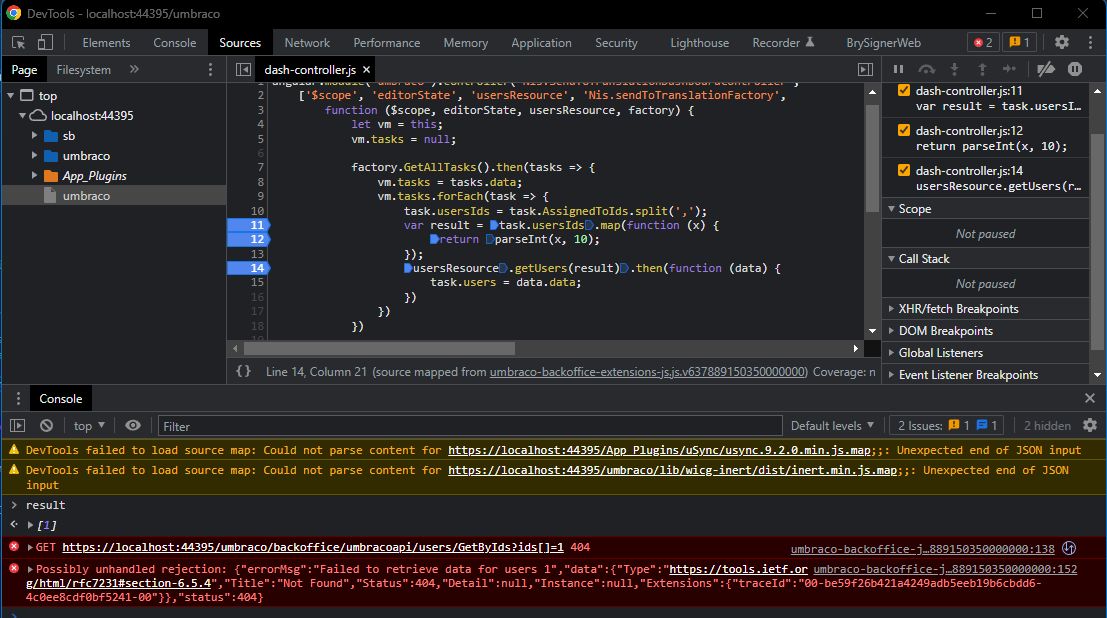Pause script execution
The height and width of the screenshot is (618, 1107).
(x=898, y=69)
